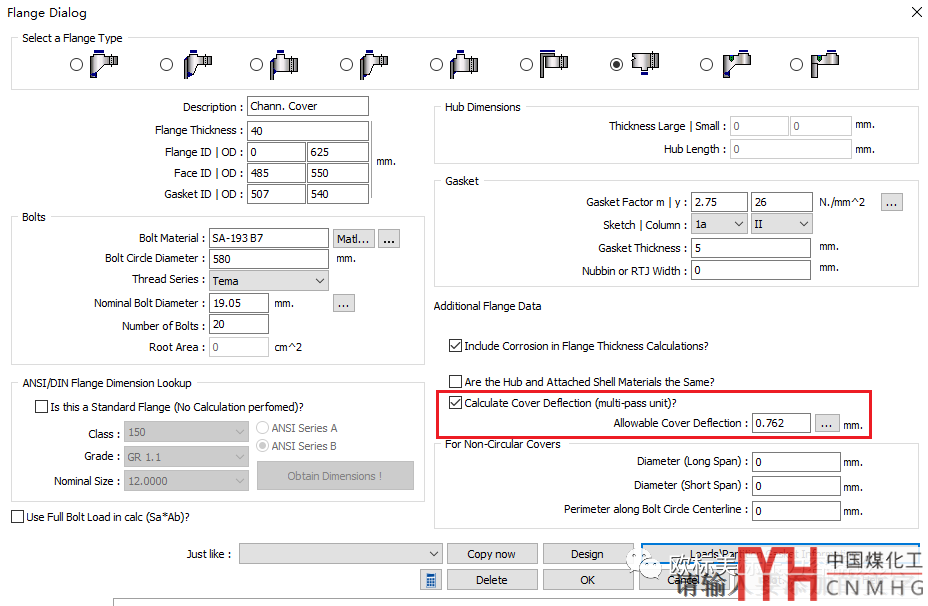The height and width of the screenshot is (606, 928).
Task: Click the calculator icon beside the Delete button
Action: click(431, 580)
